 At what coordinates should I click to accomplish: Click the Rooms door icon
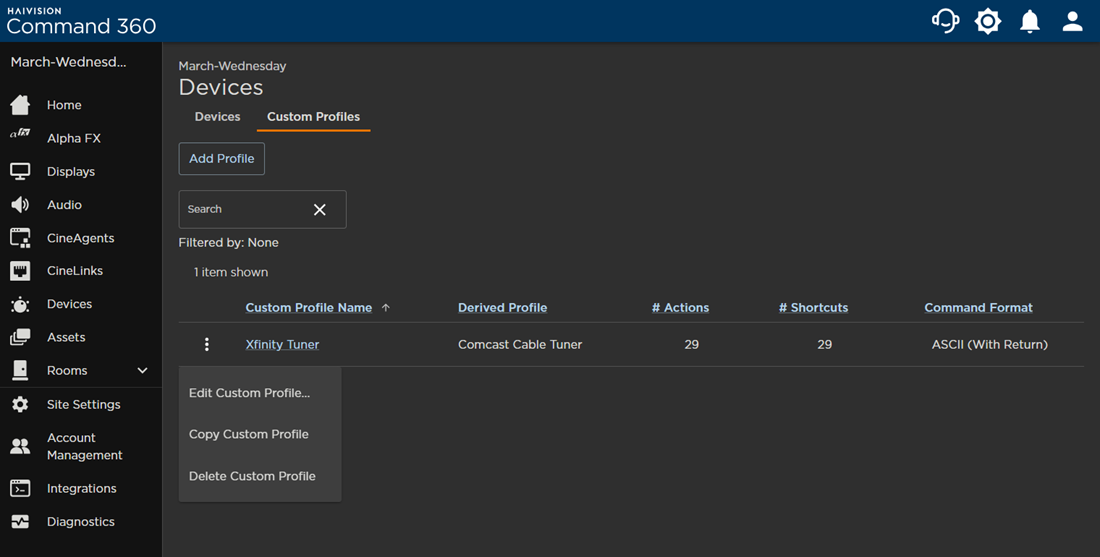(20, 370)
